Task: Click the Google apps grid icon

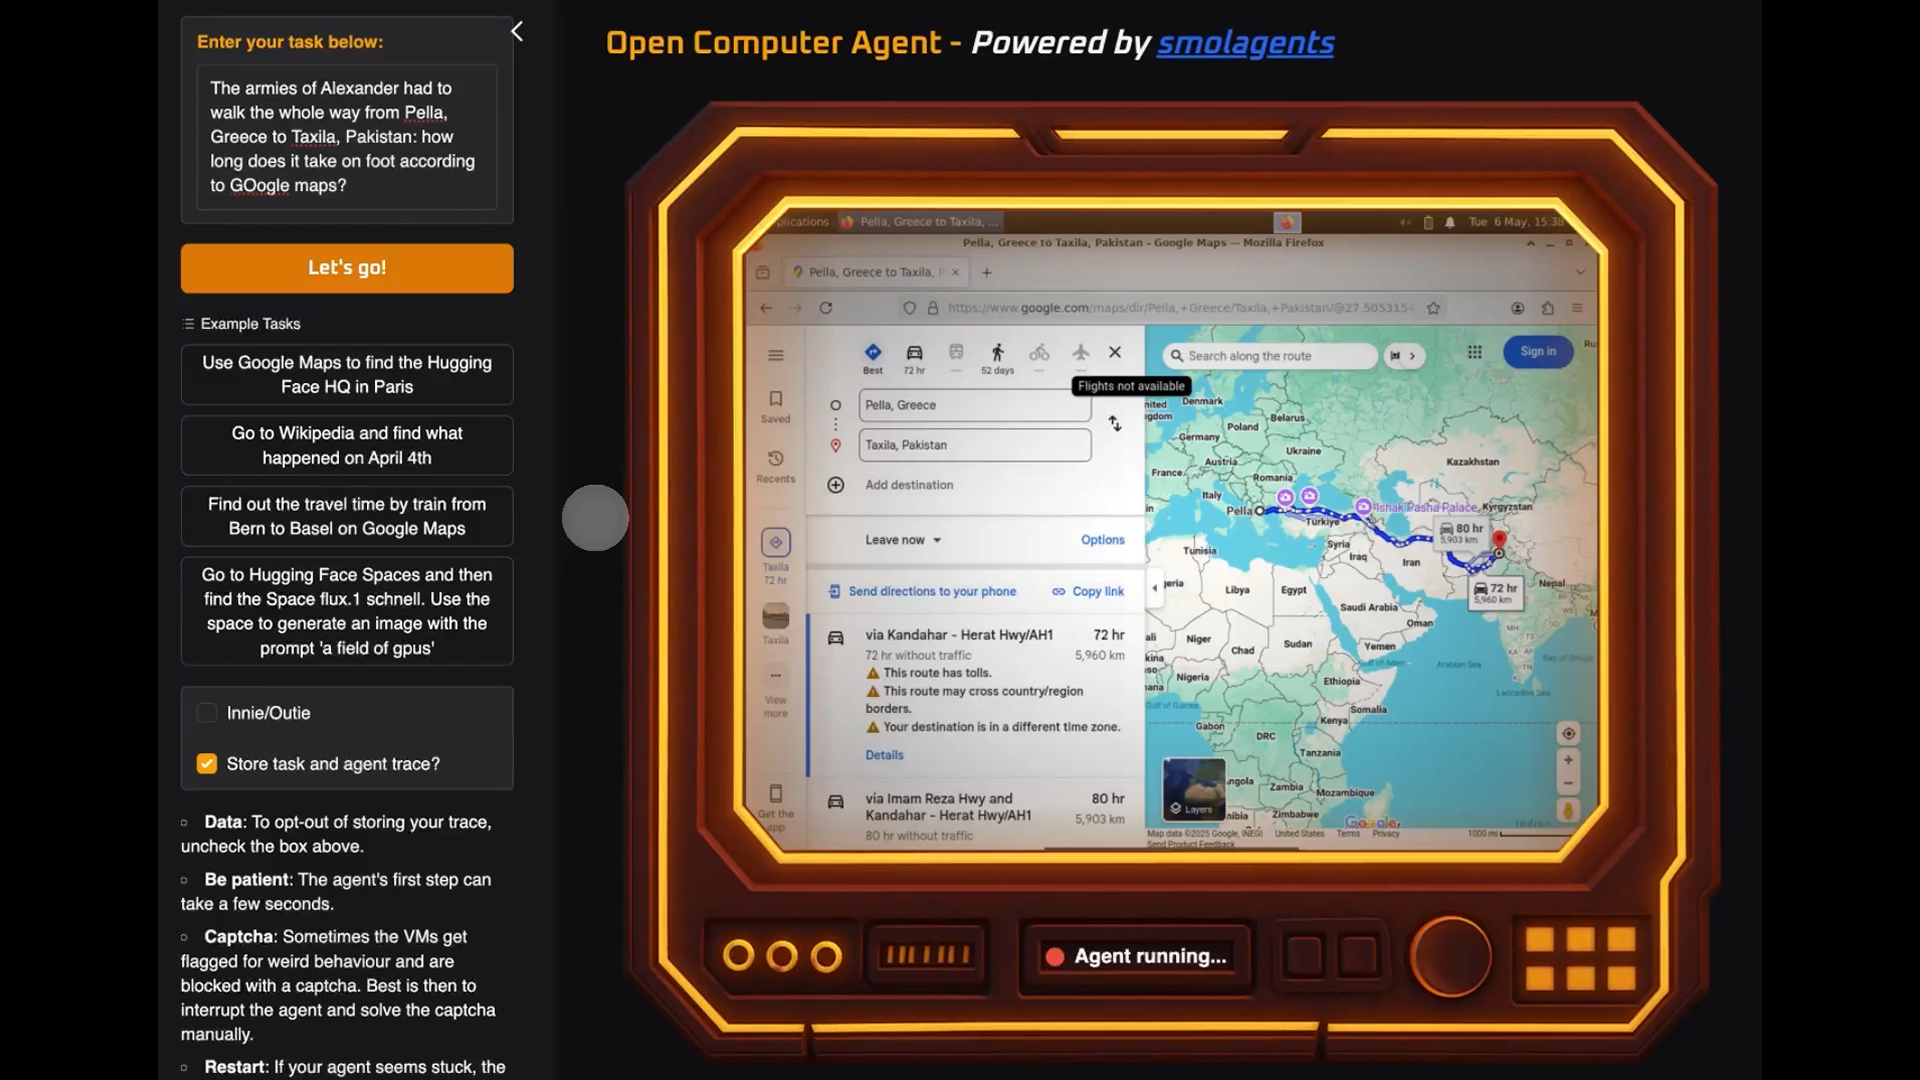Action: (x=1474, y=352)
